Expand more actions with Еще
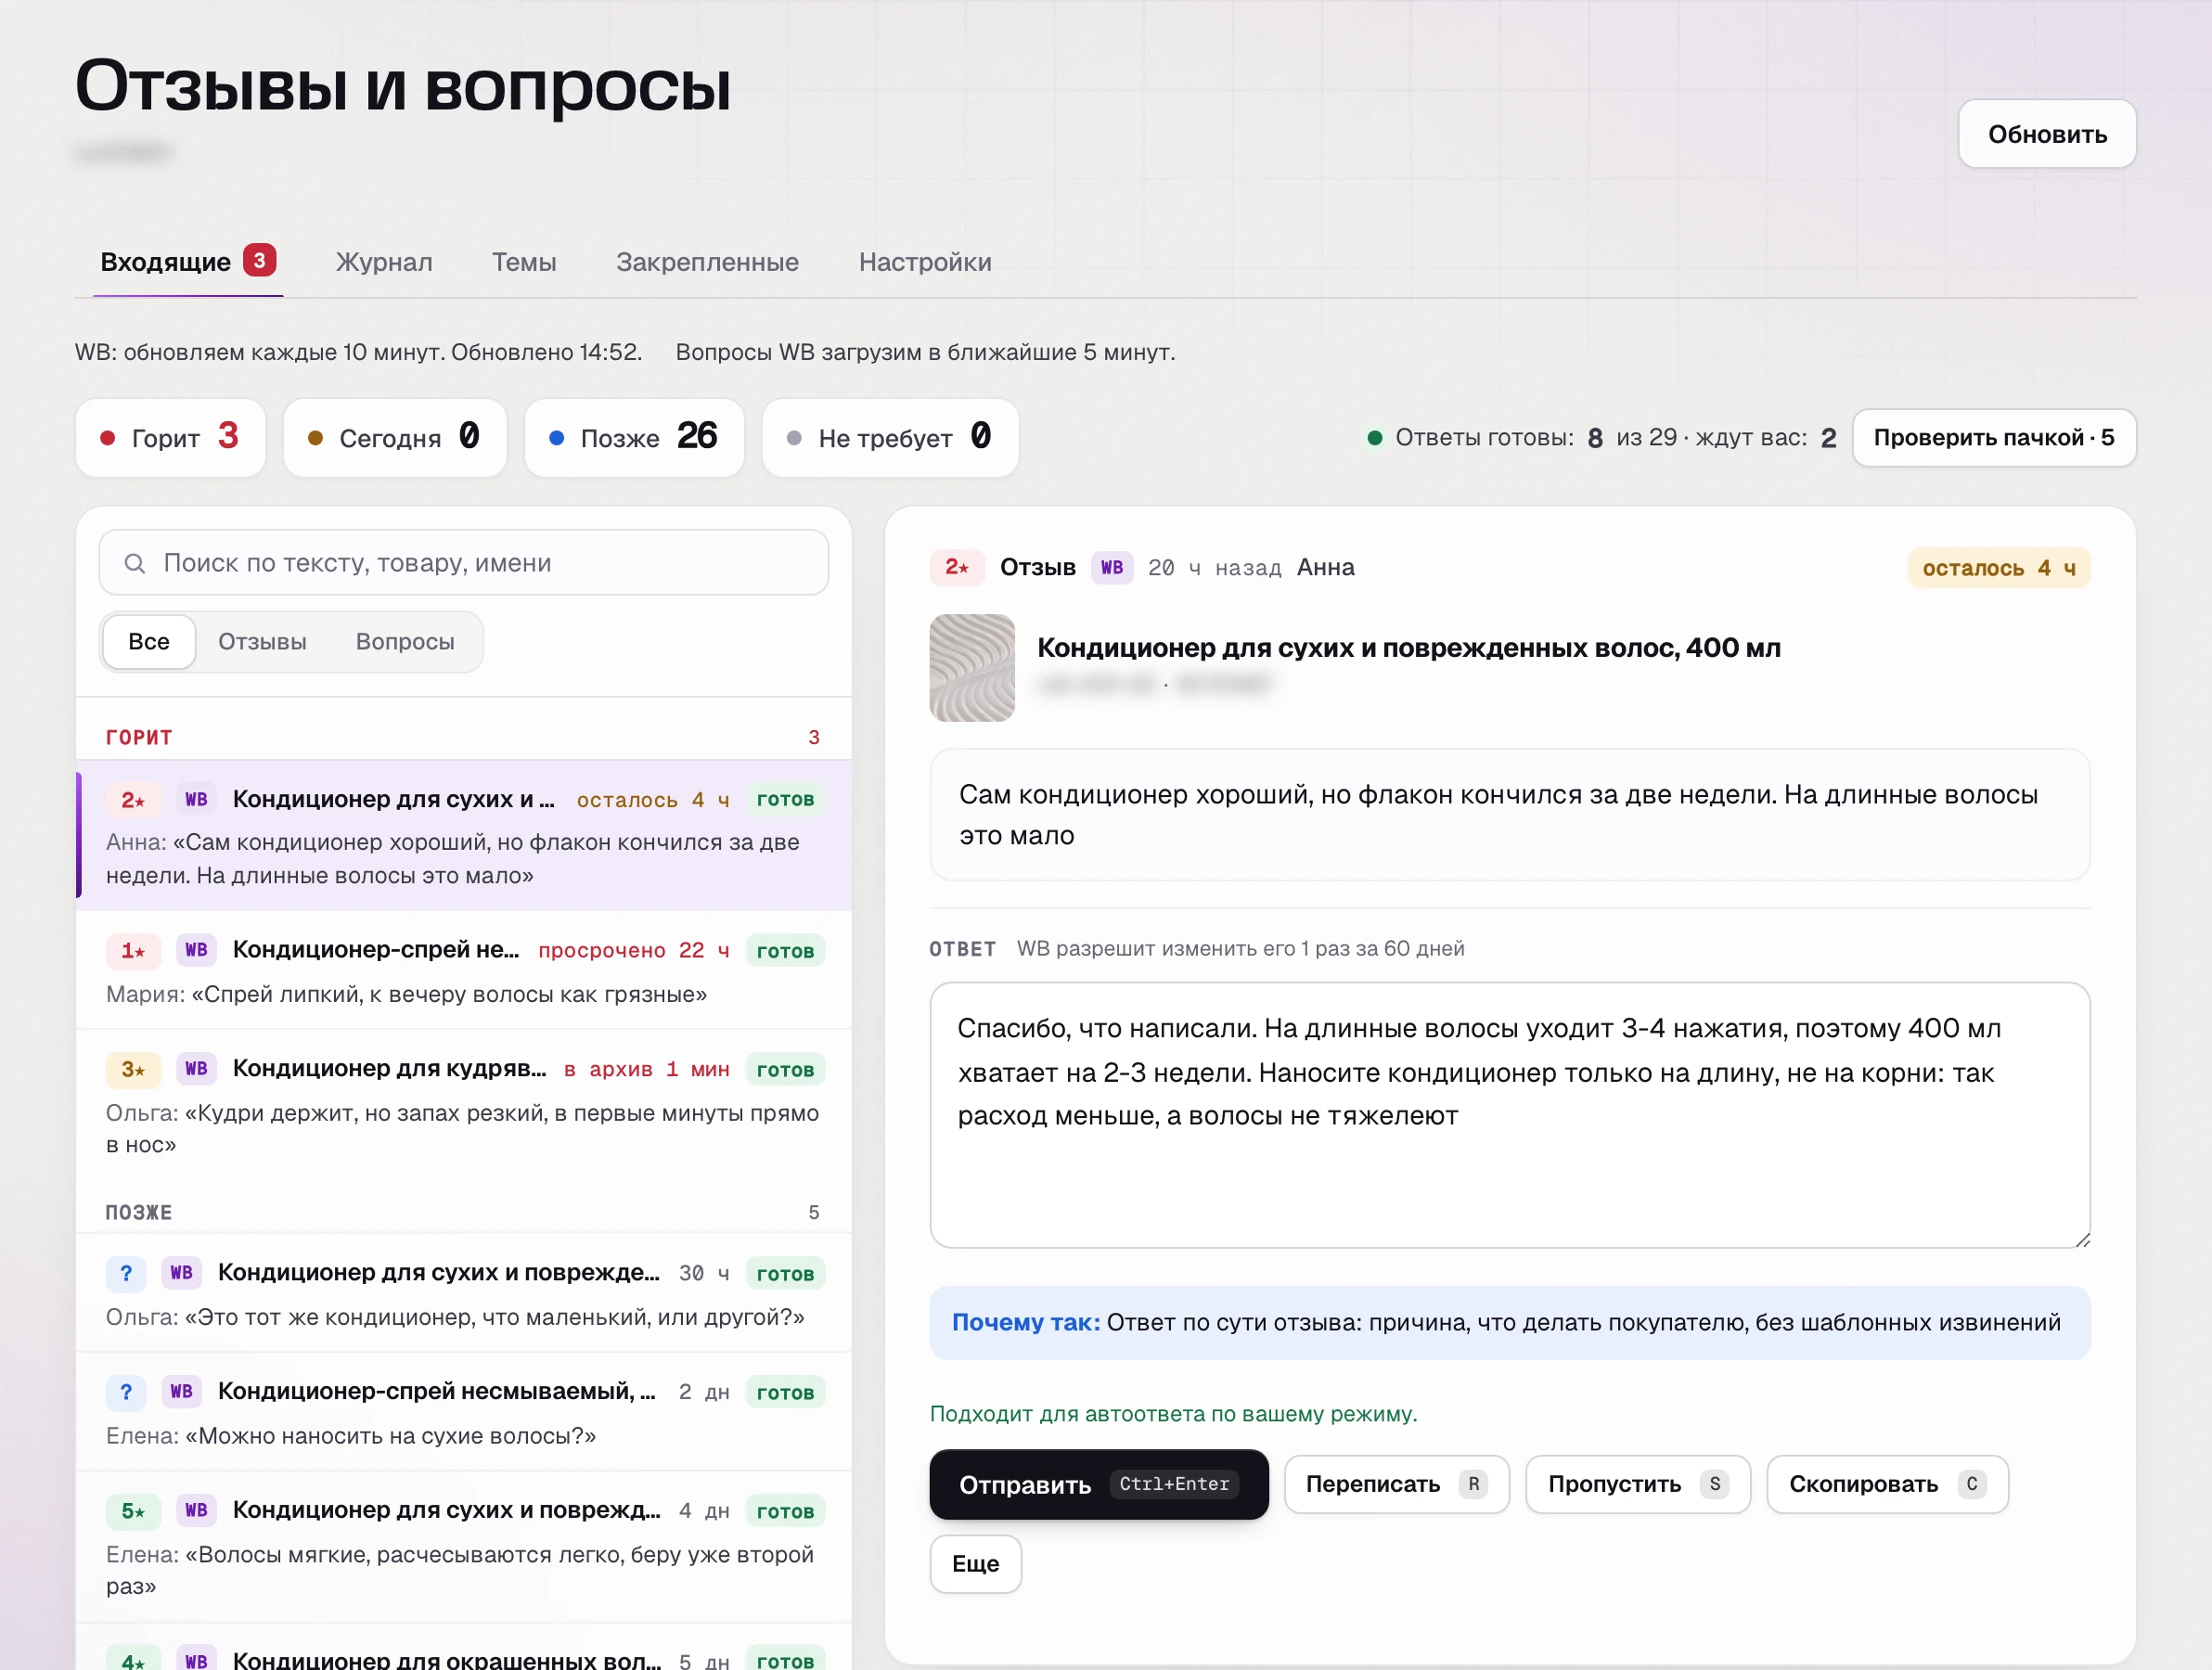Image resolution: width=2212 pixels, height=1670 pixels. 975,1563
